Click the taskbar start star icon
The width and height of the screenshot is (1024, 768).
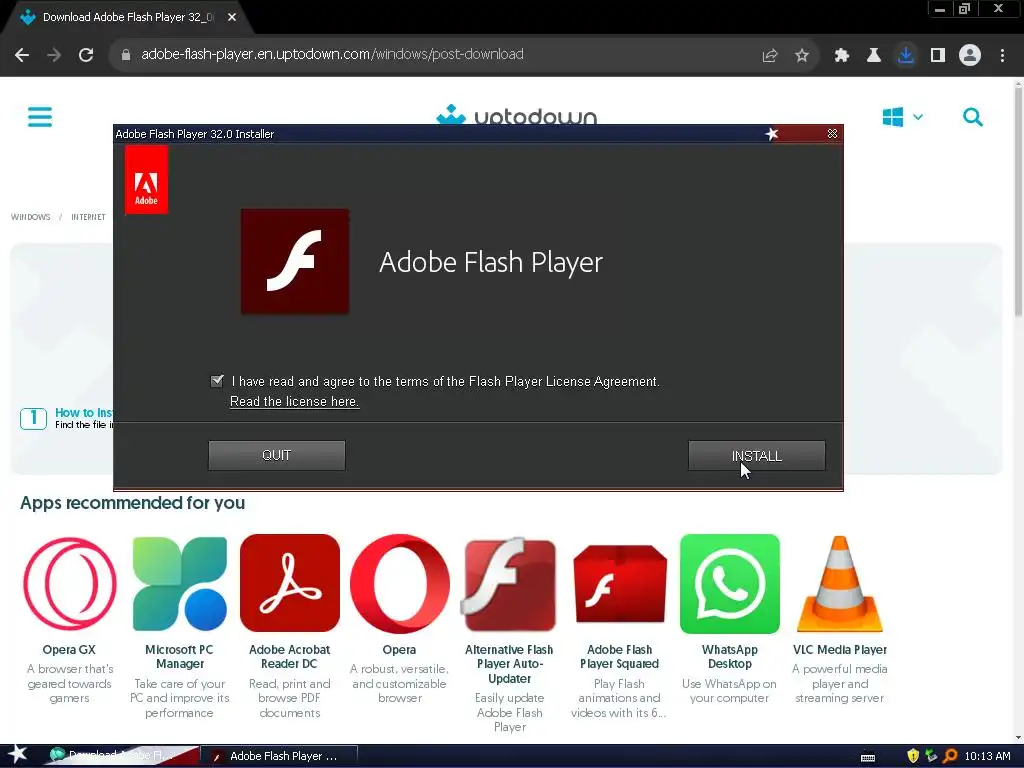[18, 756]
